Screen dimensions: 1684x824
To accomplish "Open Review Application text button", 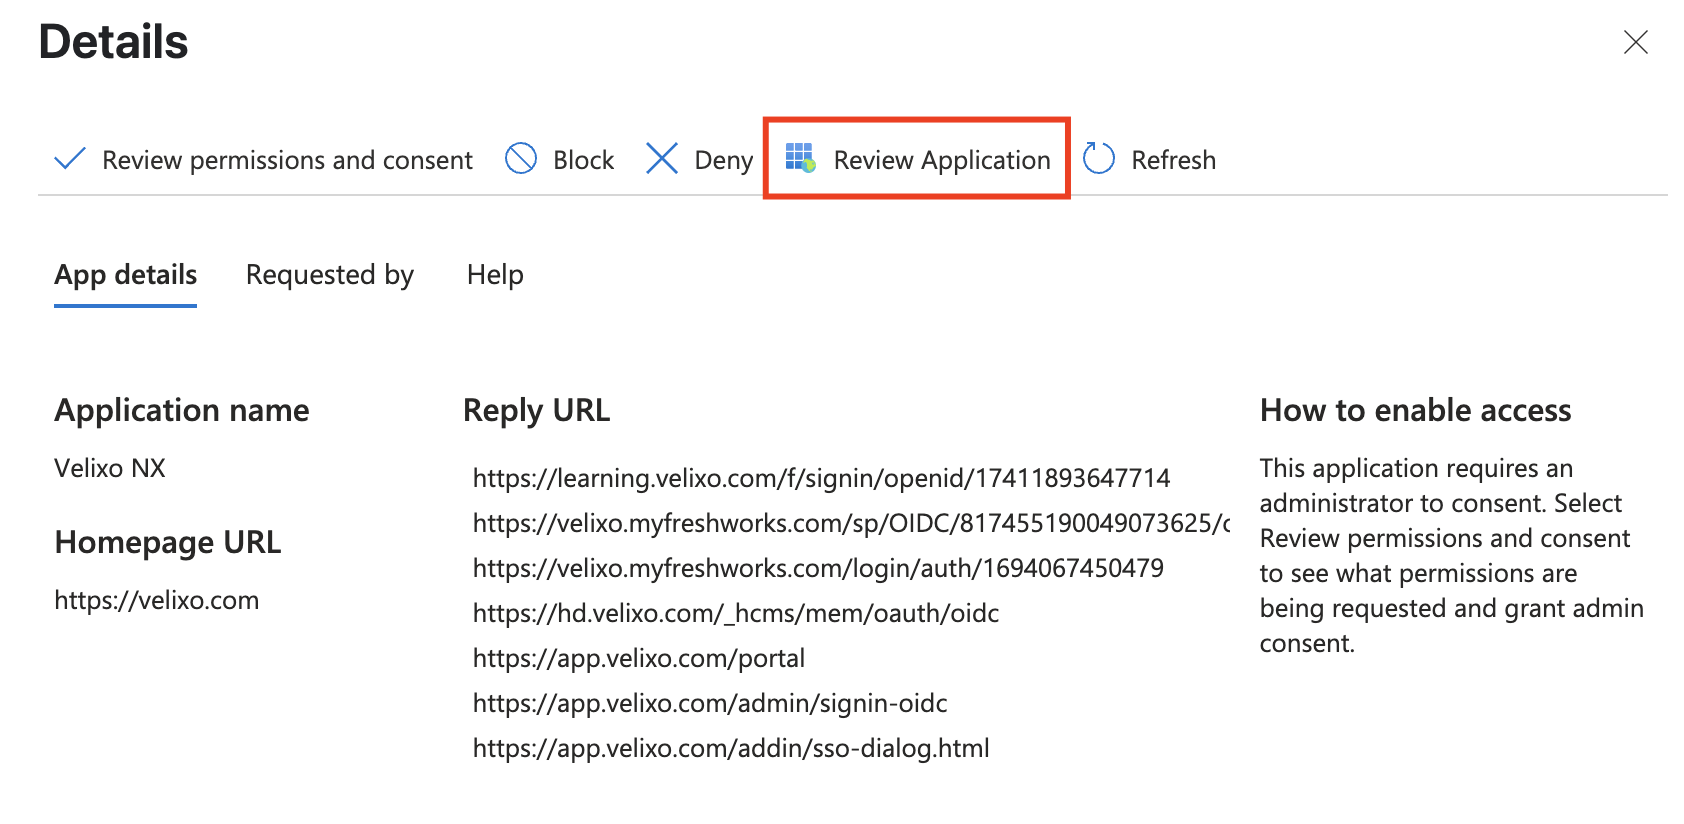I will 942,160.
